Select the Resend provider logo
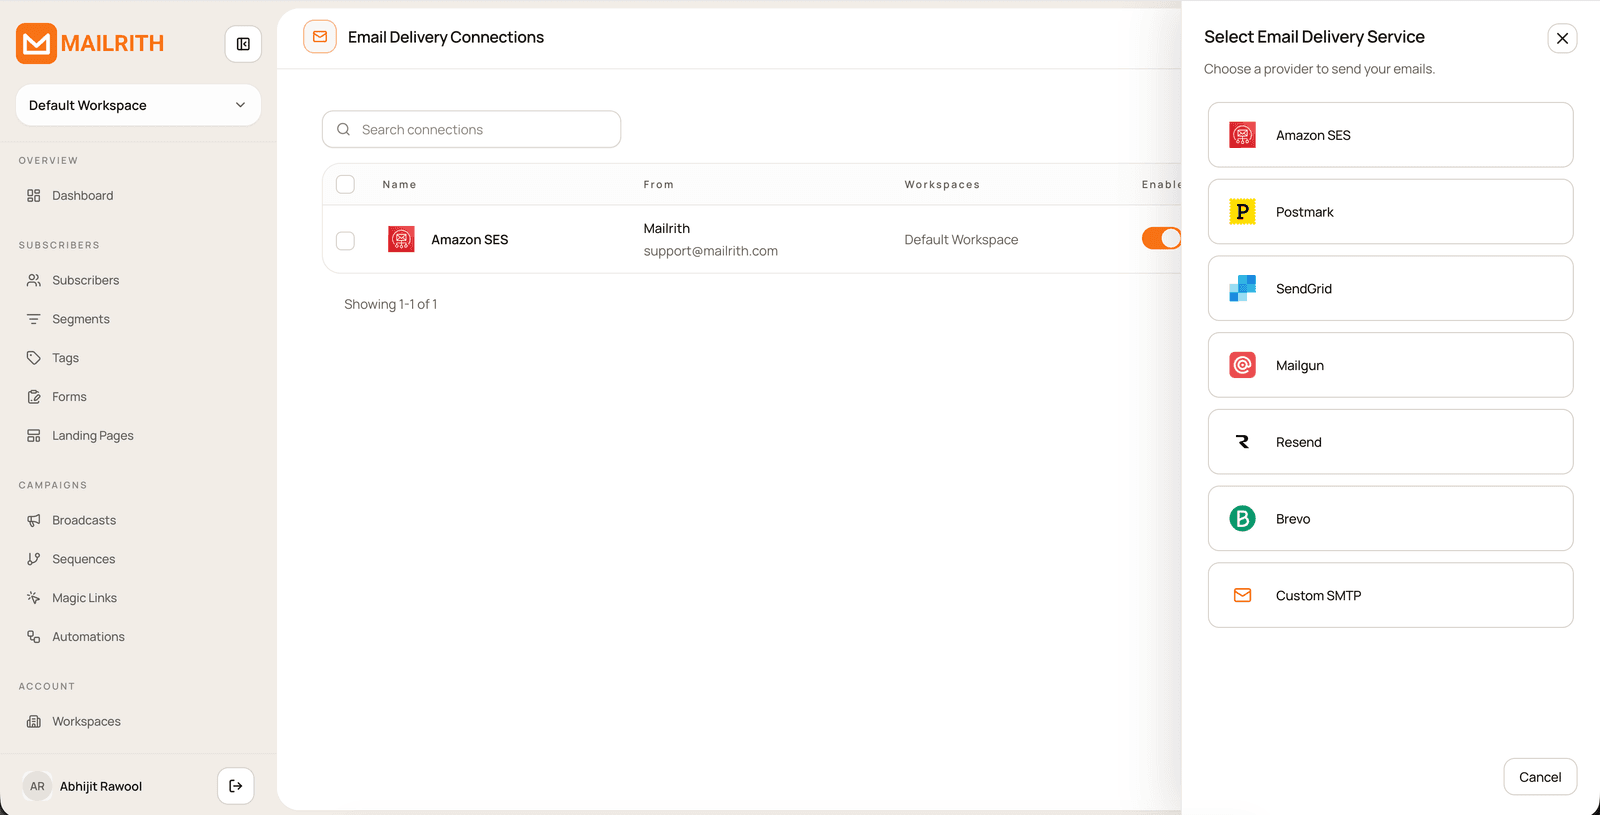This screenshot has height=815, width=1600. pos(1242,442)
